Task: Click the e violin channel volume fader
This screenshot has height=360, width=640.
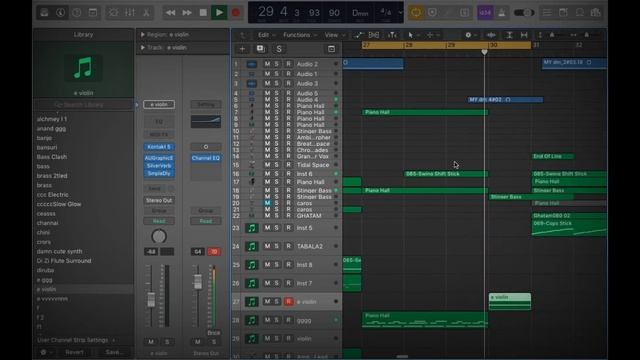Action: (x=151, y=299)
